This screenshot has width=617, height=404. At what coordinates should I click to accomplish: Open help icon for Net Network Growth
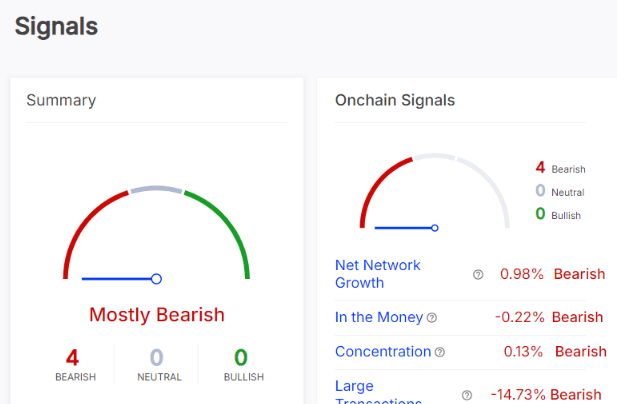[x=478, y=275]
